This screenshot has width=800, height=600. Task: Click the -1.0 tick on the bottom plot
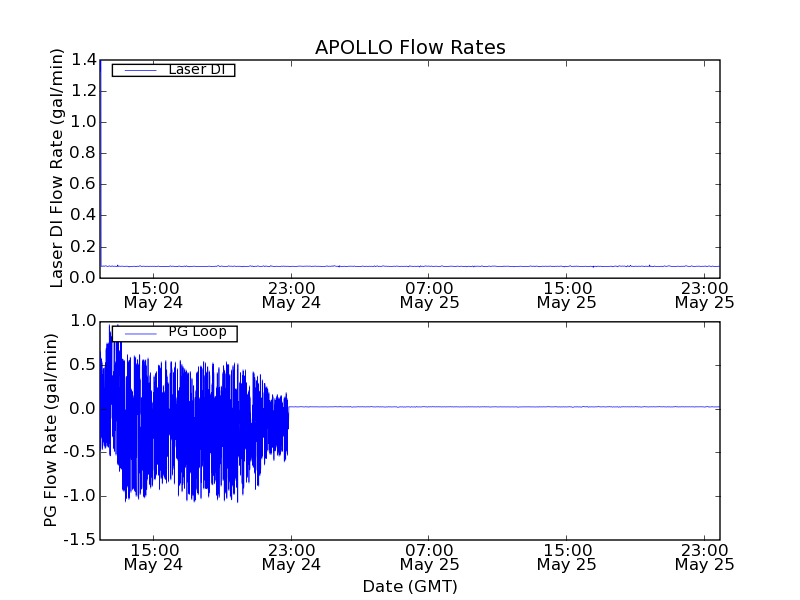[x=80, y=496]
